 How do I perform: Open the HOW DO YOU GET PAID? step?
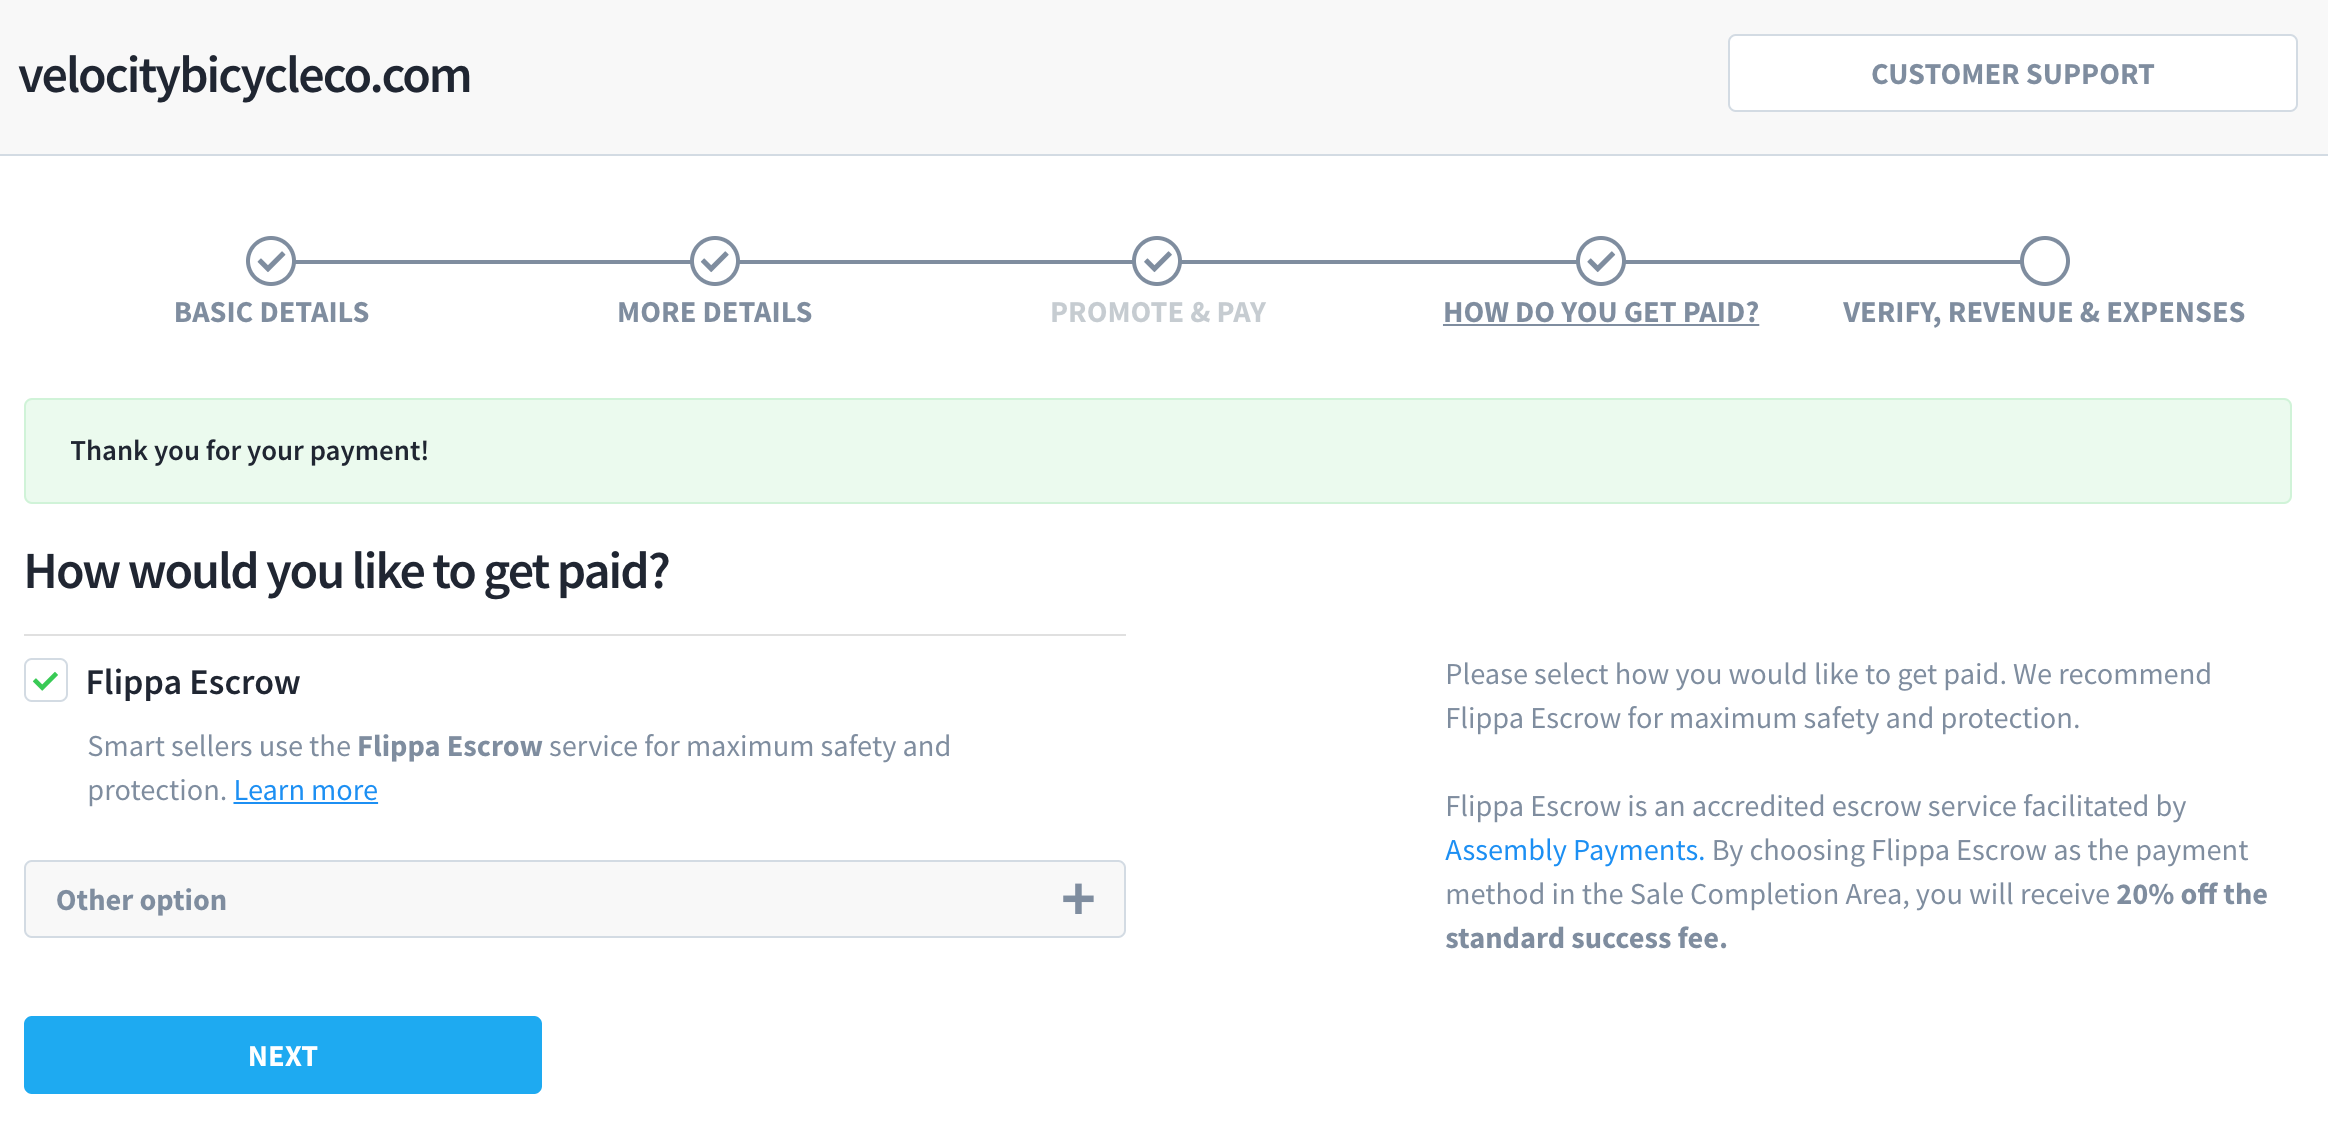point(1601,313)
